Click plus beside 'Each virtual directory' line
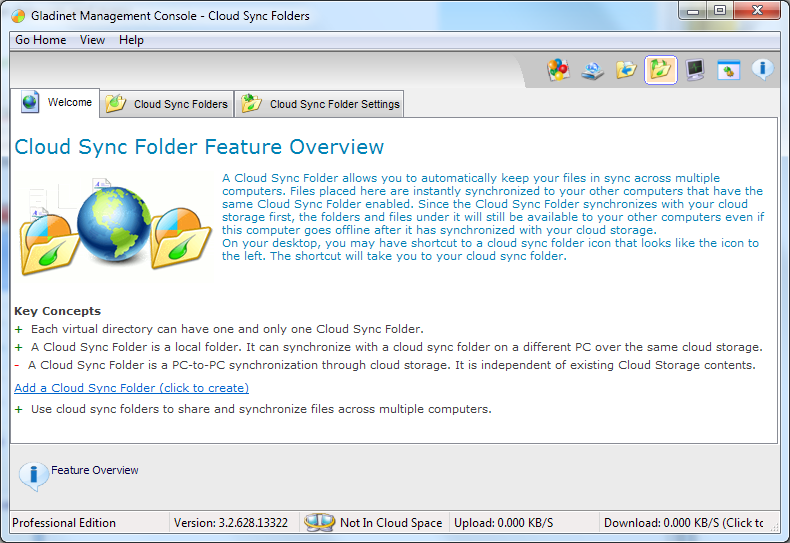 (19, 329)
